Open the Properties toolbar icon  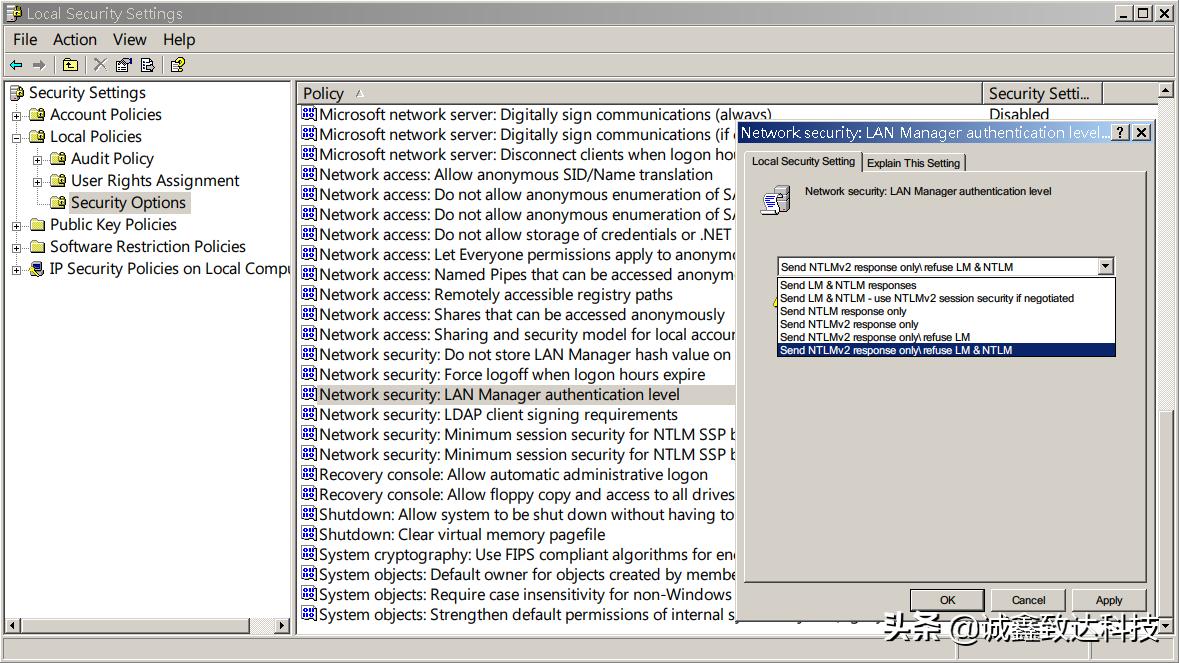pyautogui.click(x=123, y=65)
